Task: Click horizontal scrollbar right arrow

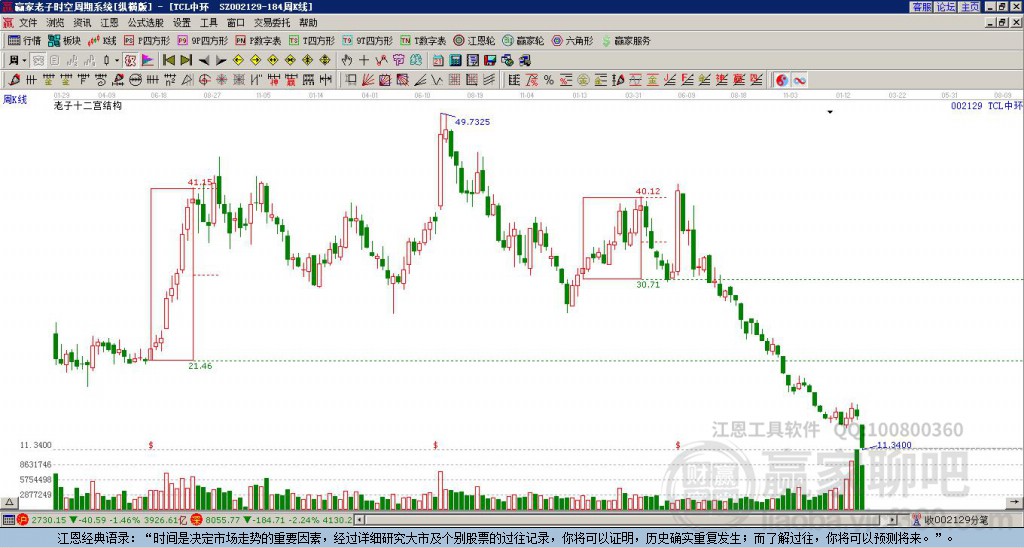Action: 893,520
